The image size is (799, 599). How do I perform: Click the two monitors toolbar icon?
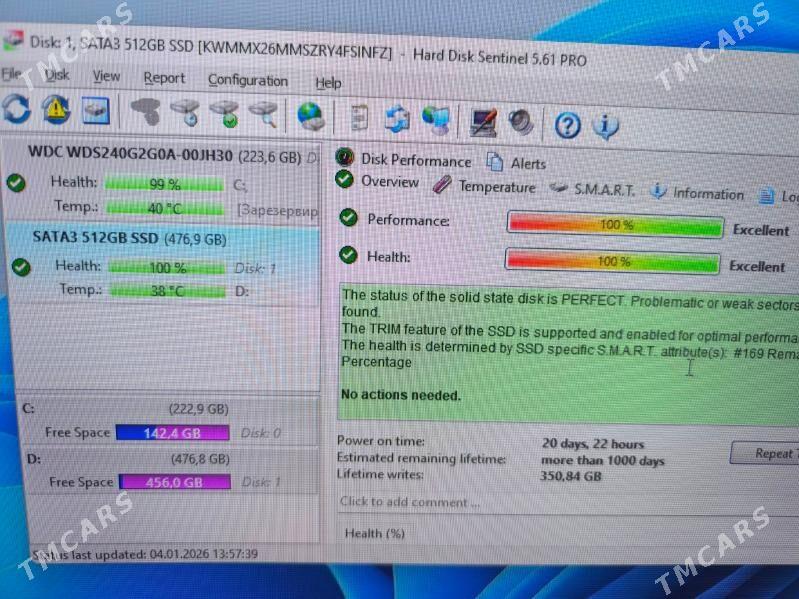coord(436,121)
